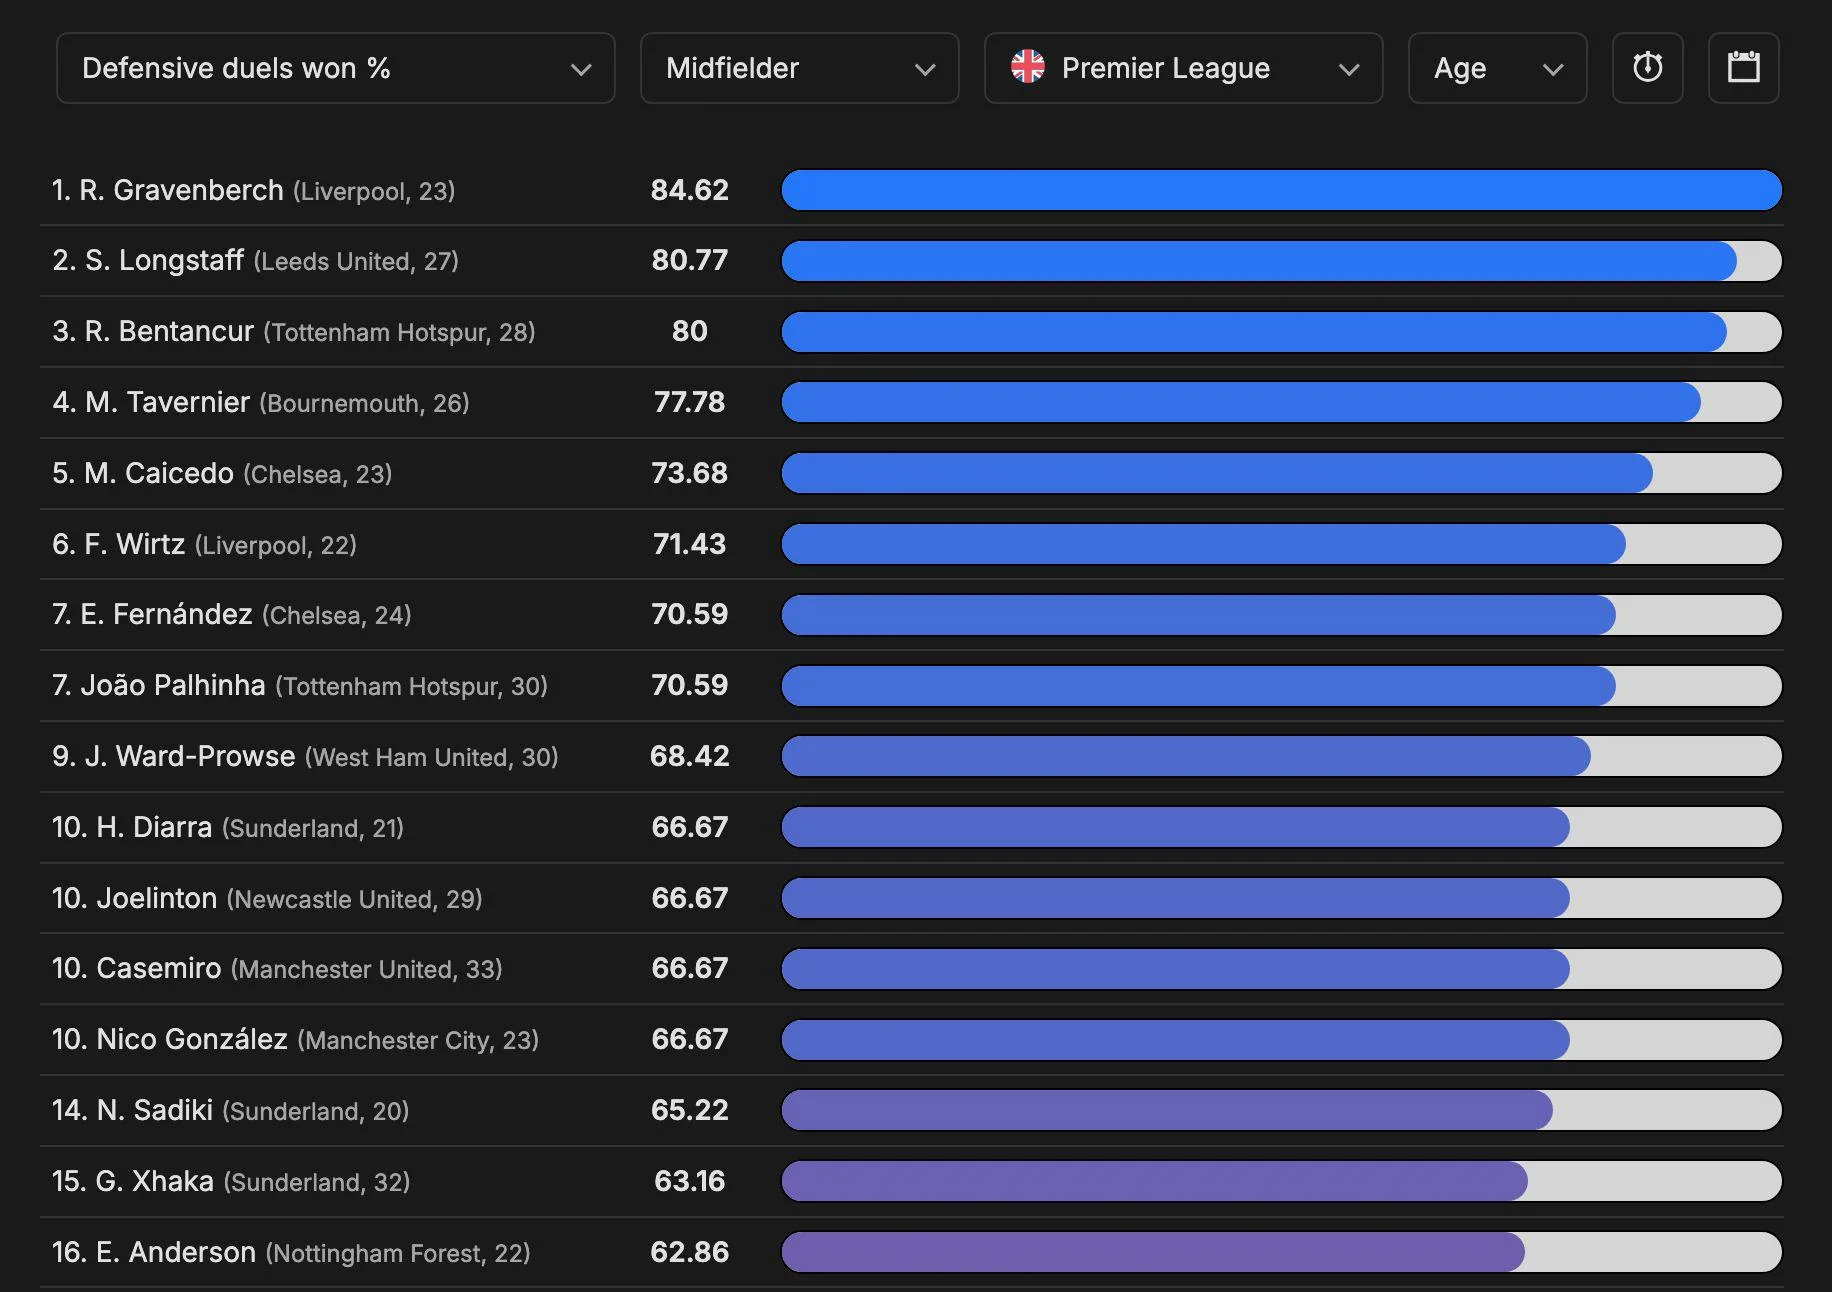Click Gravenberch's full blue progress bar

tap(1281, 190)
